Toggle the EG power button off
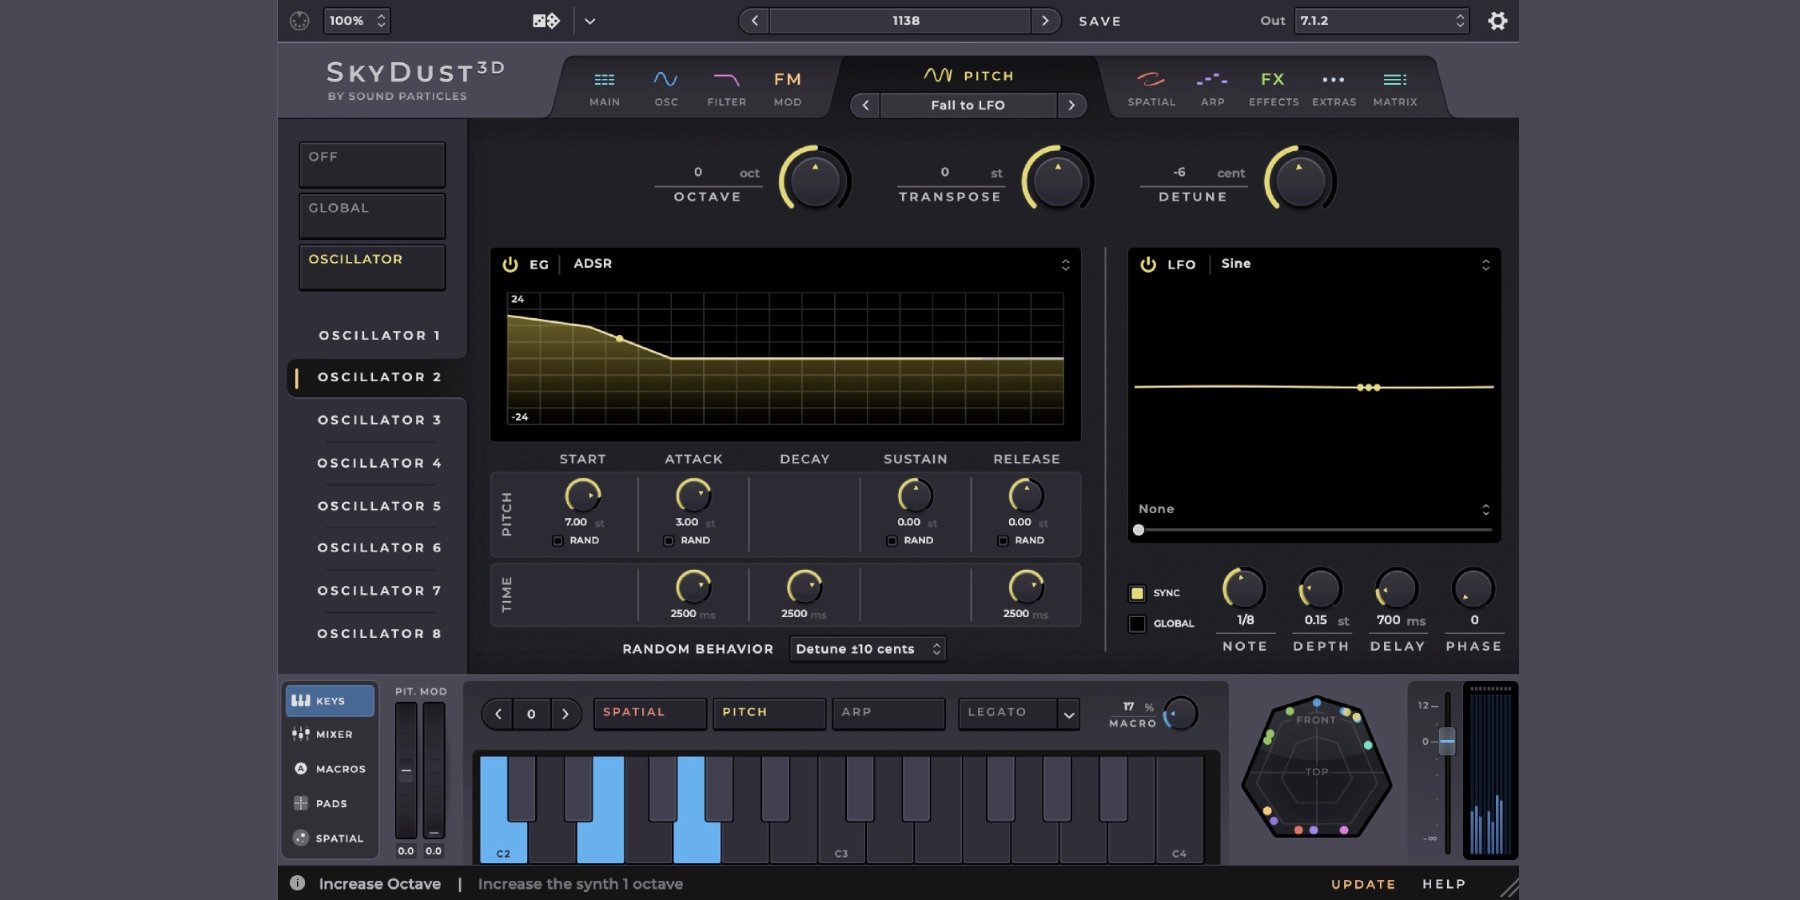The height and width of the screenshot is (900, 1800). coord(510,263)
